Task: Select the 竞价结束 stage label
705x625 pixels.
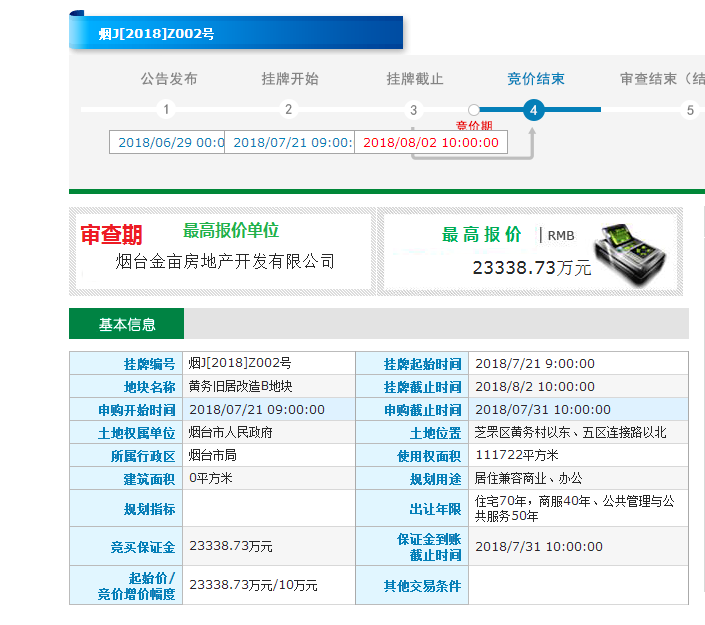Action: coord(535,79)
